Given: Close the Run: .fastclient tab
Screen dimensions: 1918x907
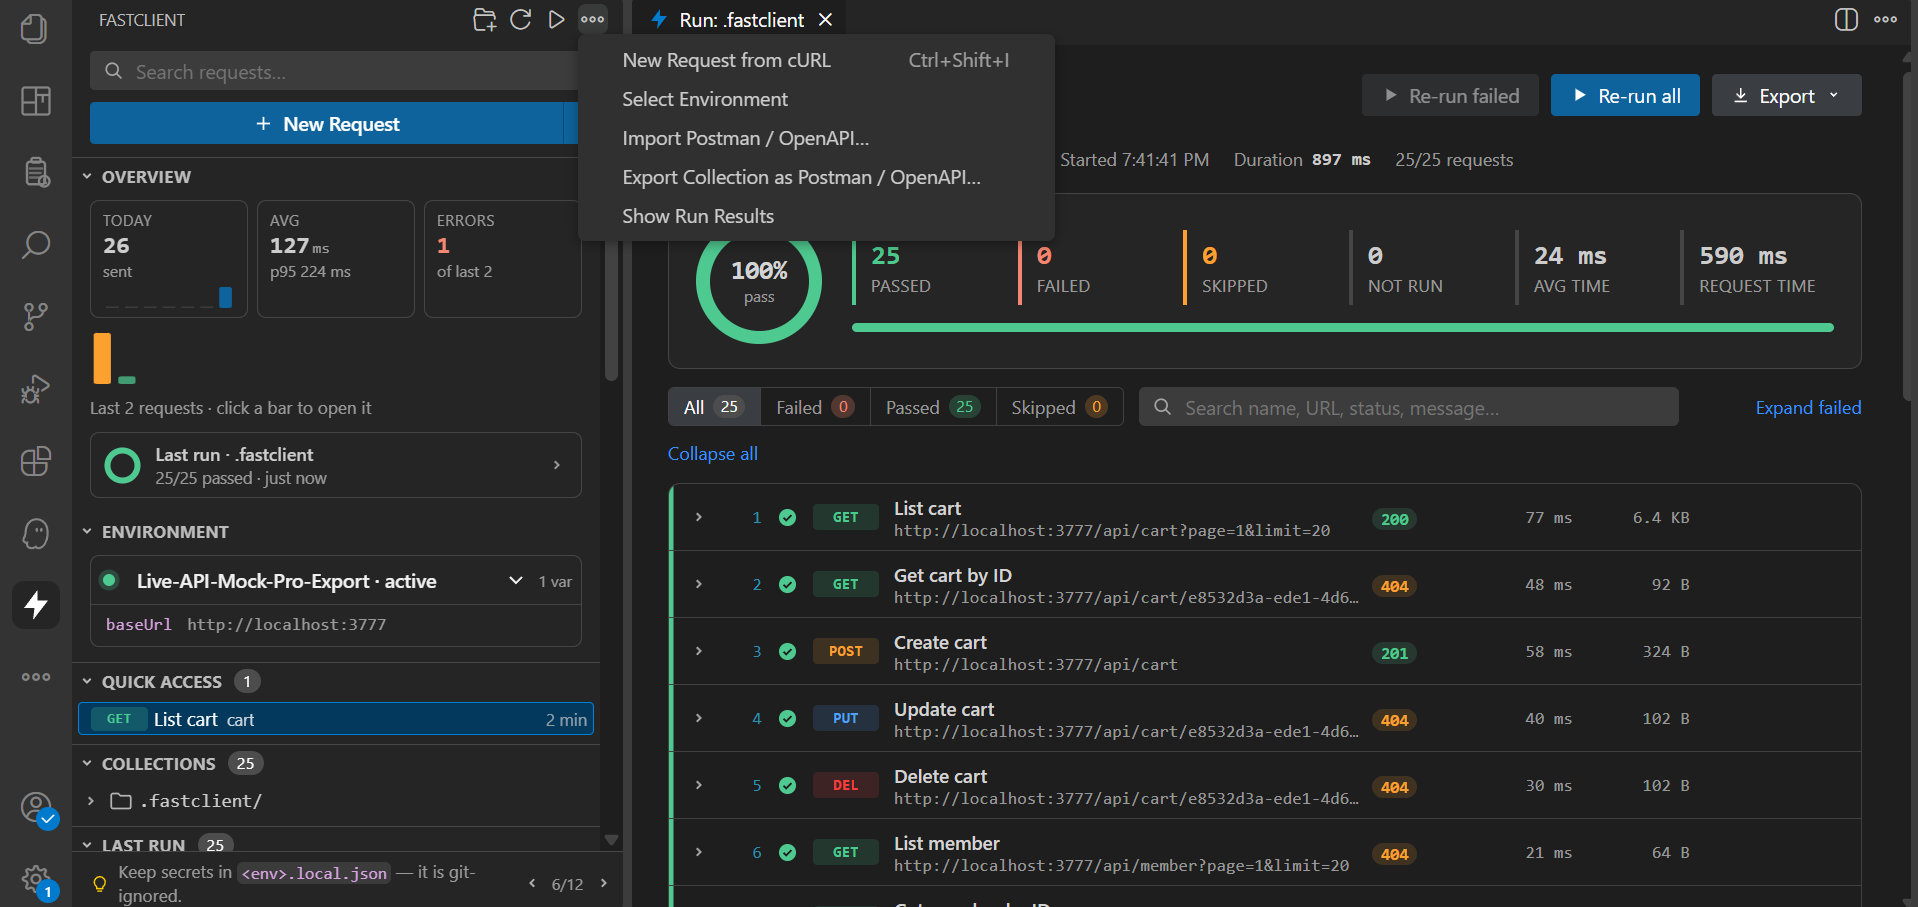Looking at the screenshot, I should 825,19.
